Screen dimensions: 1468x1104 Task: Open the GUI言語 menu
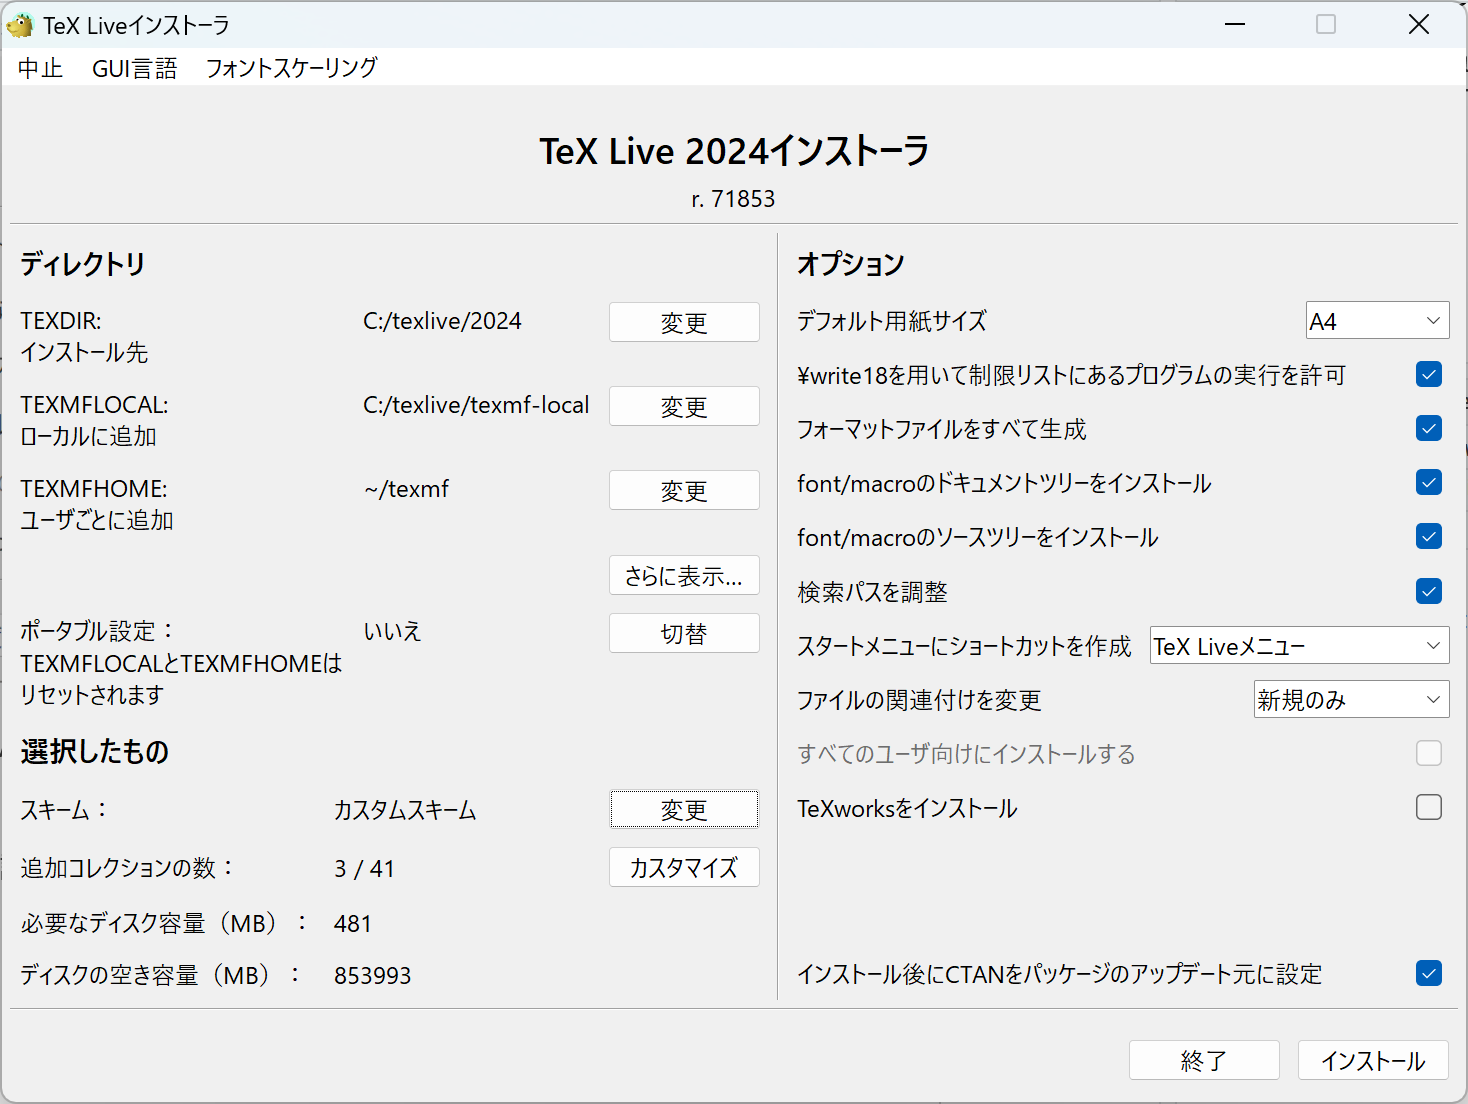(134, 68)
